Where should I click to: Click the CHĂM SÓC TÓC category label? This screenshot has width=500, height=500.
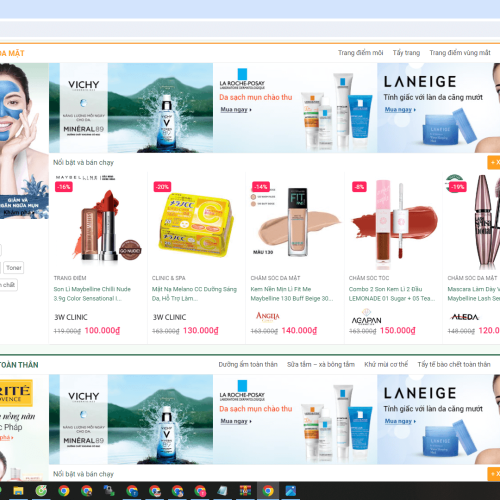point(369,278)
